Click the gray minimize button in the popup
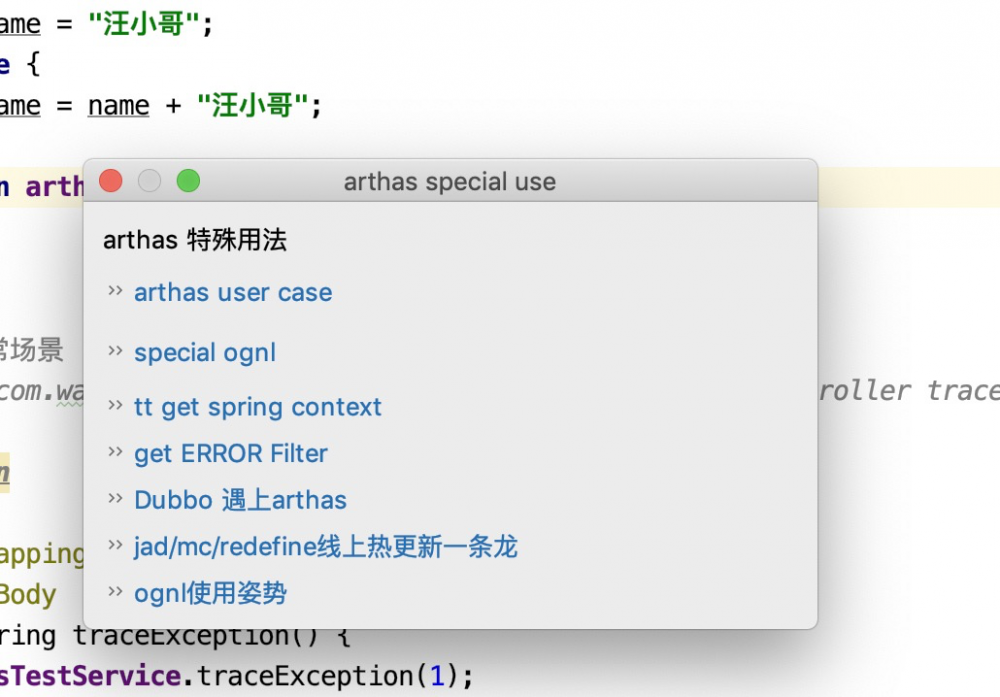The width and height of the screenshot is (1000, 697). 149,181
